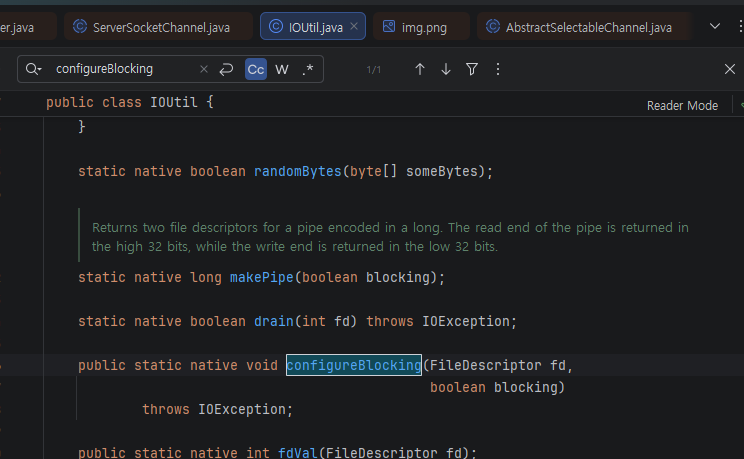The width and height of the screenshot is (744, 459).
Task: Toggle whole Words (W) search option
Action: (282, 69)
